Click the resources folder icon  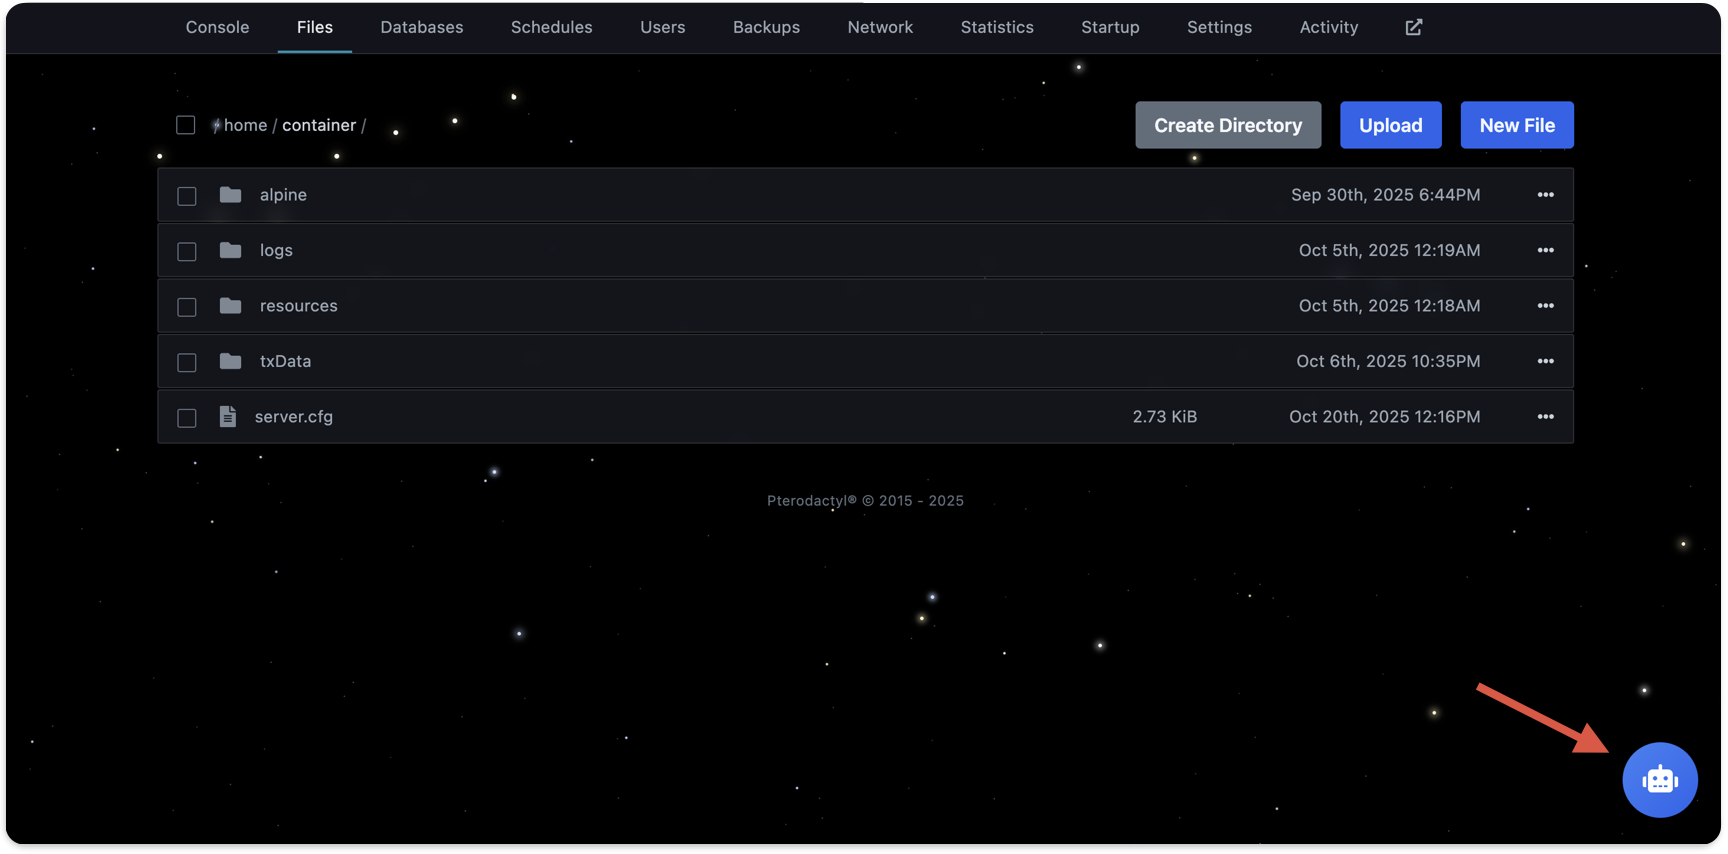[230, 306]
